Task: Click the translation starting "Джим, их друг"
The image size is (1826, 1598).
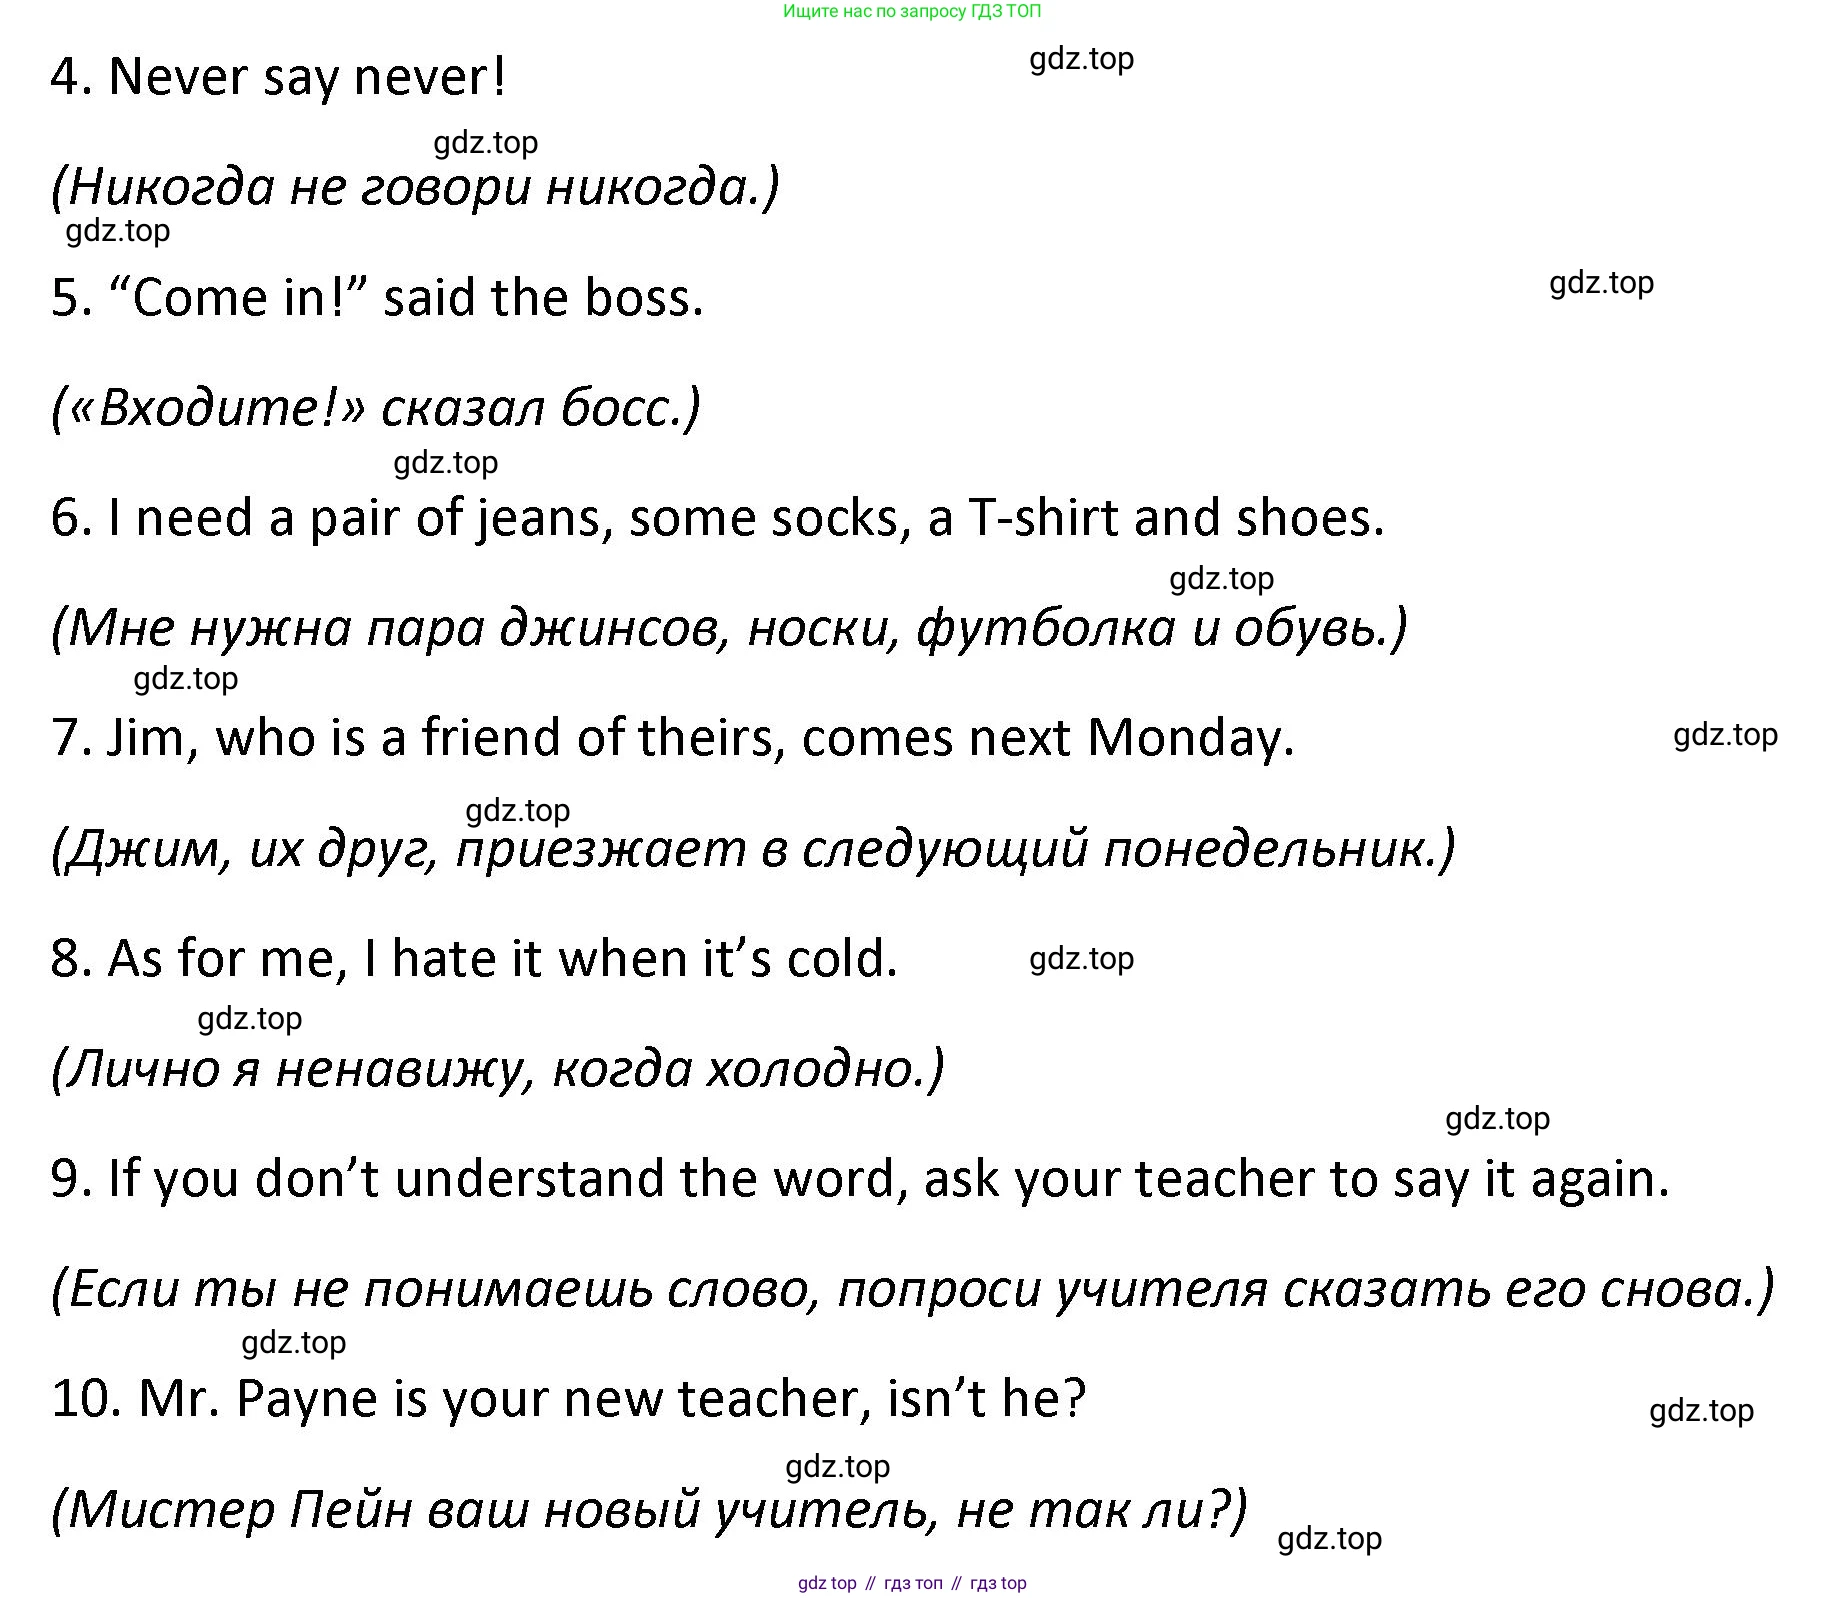Action: point(752,849)
